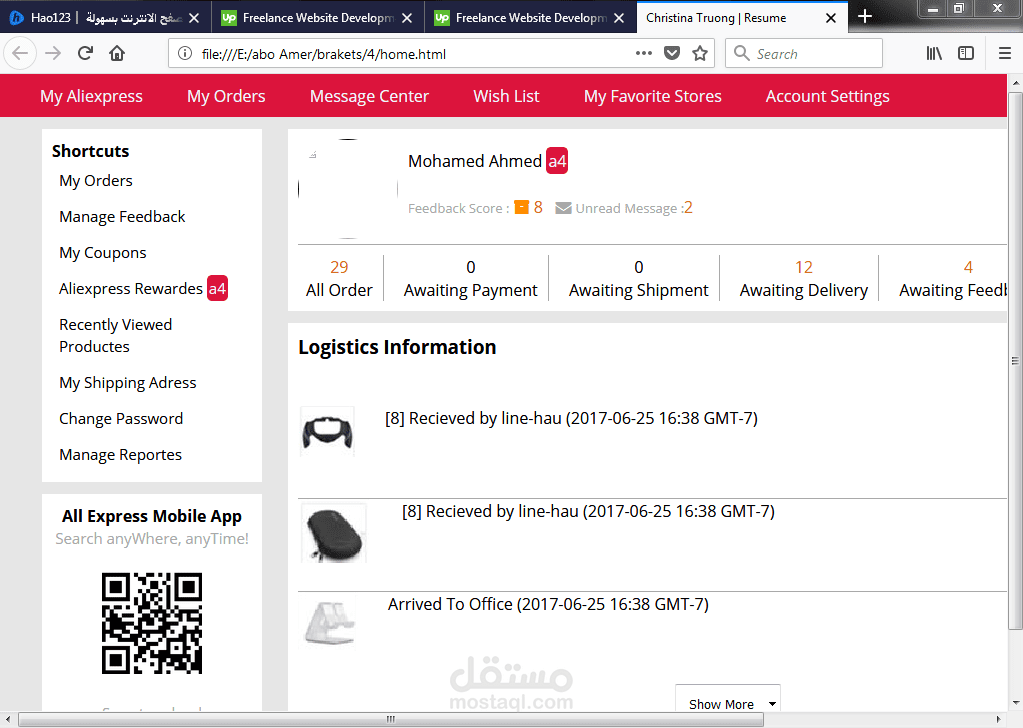Open My Favorite Stores in navbar
Viewport: 1023px width, 728px height.
tap(652, 96)
